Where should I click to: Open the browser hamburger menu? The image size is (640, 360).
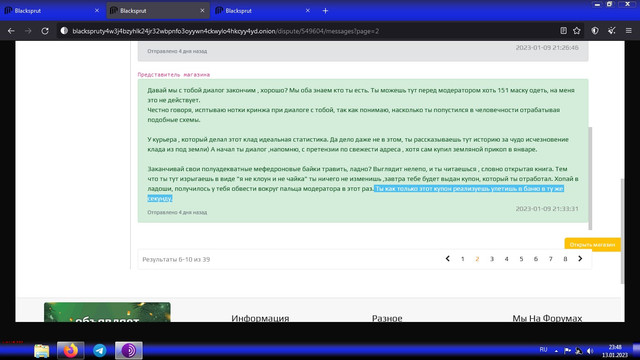point(629,31)
